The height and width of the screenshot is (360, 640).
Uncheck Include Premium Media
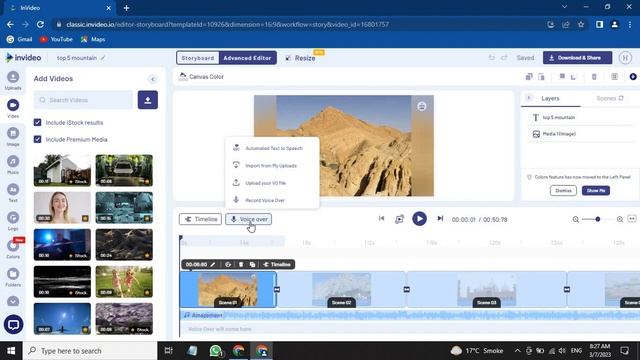(38, 139)
